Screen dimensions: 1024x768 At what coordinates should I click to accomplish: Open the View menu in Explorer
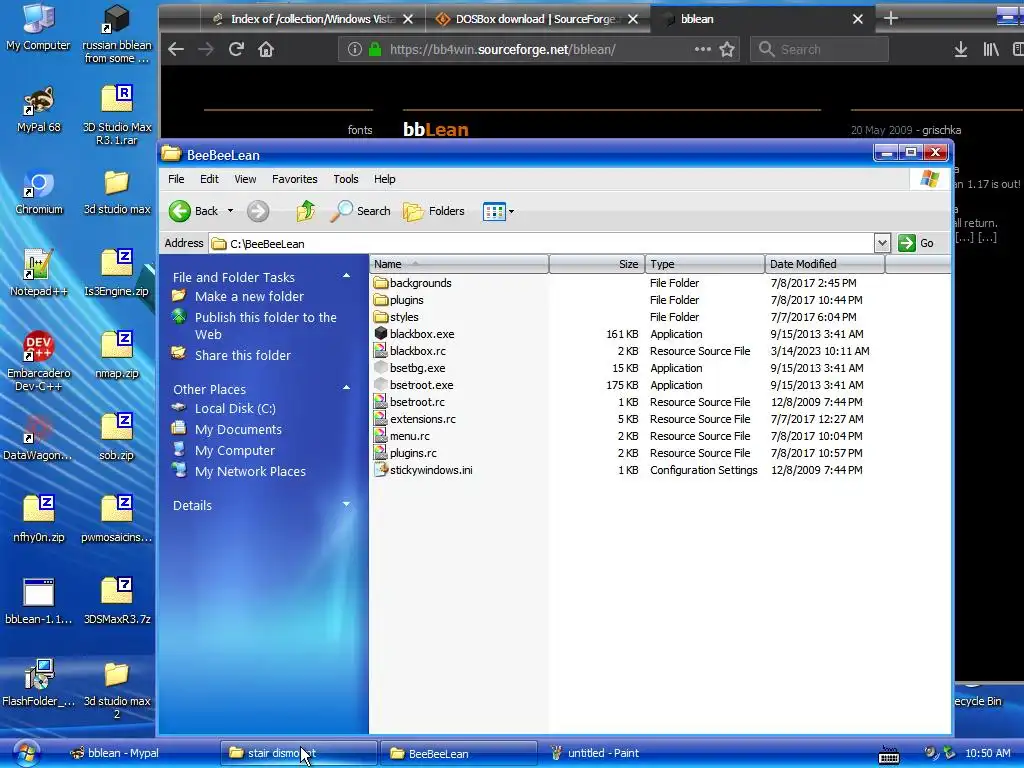point(245,179)
